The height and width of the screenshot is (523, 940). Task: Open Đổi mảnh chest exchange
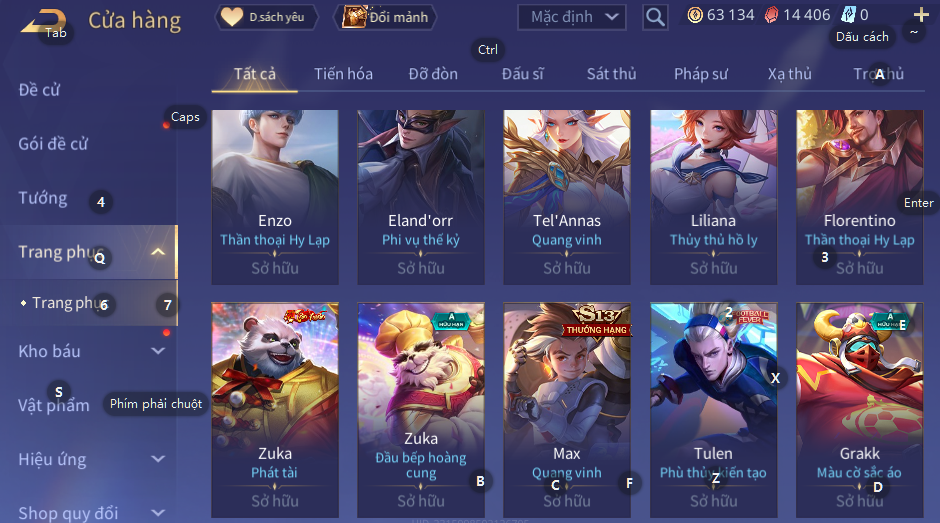pos(385,17)
